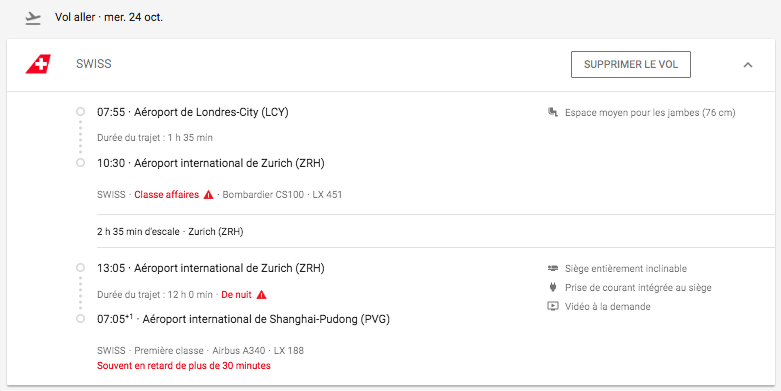781x391 pixels.
Task: Click flight number 'LX 451'
Action: pos(327,195)
